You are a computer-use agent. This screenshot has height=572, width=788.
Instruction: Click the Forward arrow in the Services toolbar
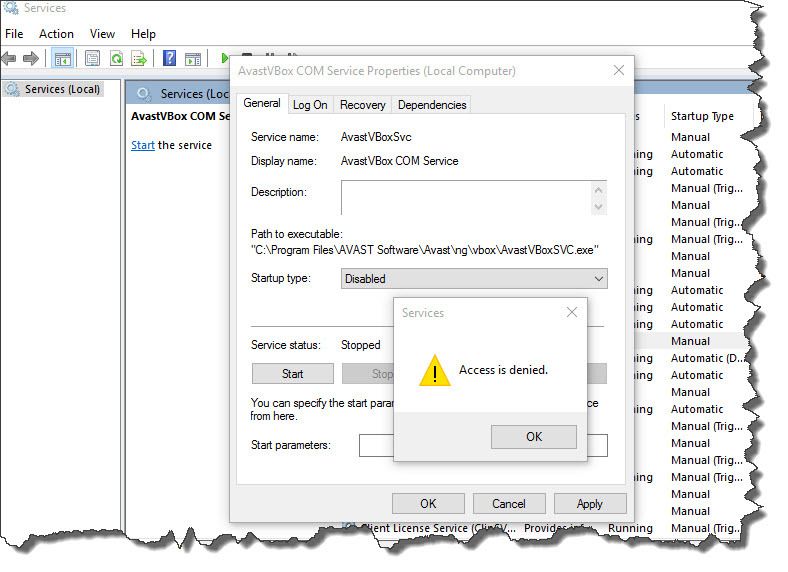31,58
